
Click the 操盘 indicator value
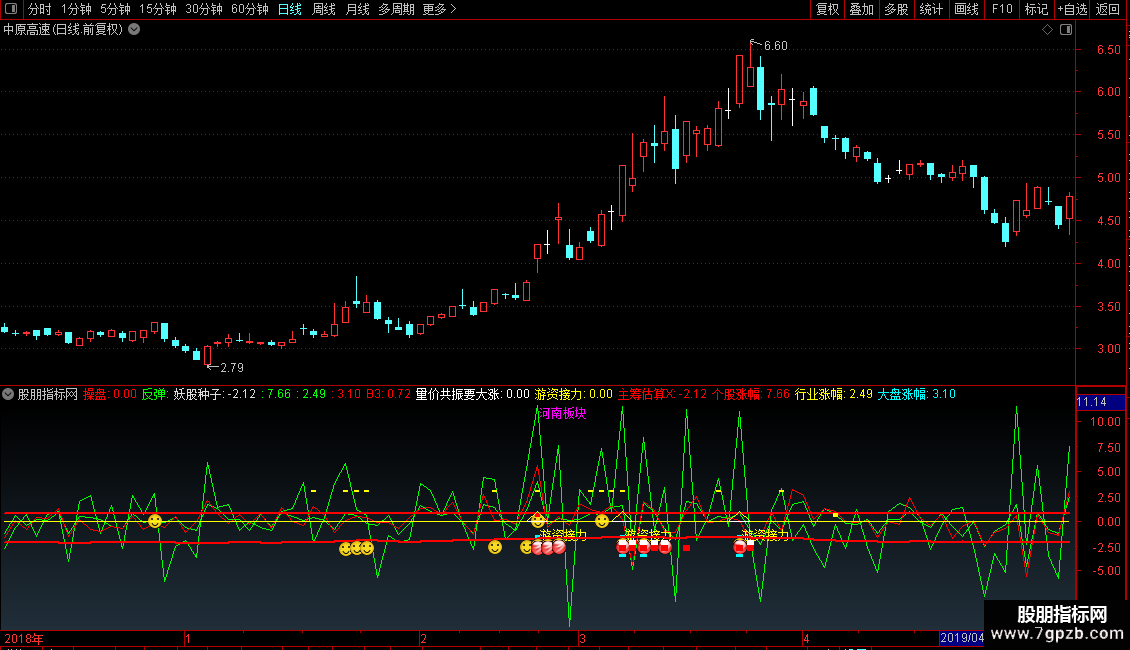click(110, 394)
